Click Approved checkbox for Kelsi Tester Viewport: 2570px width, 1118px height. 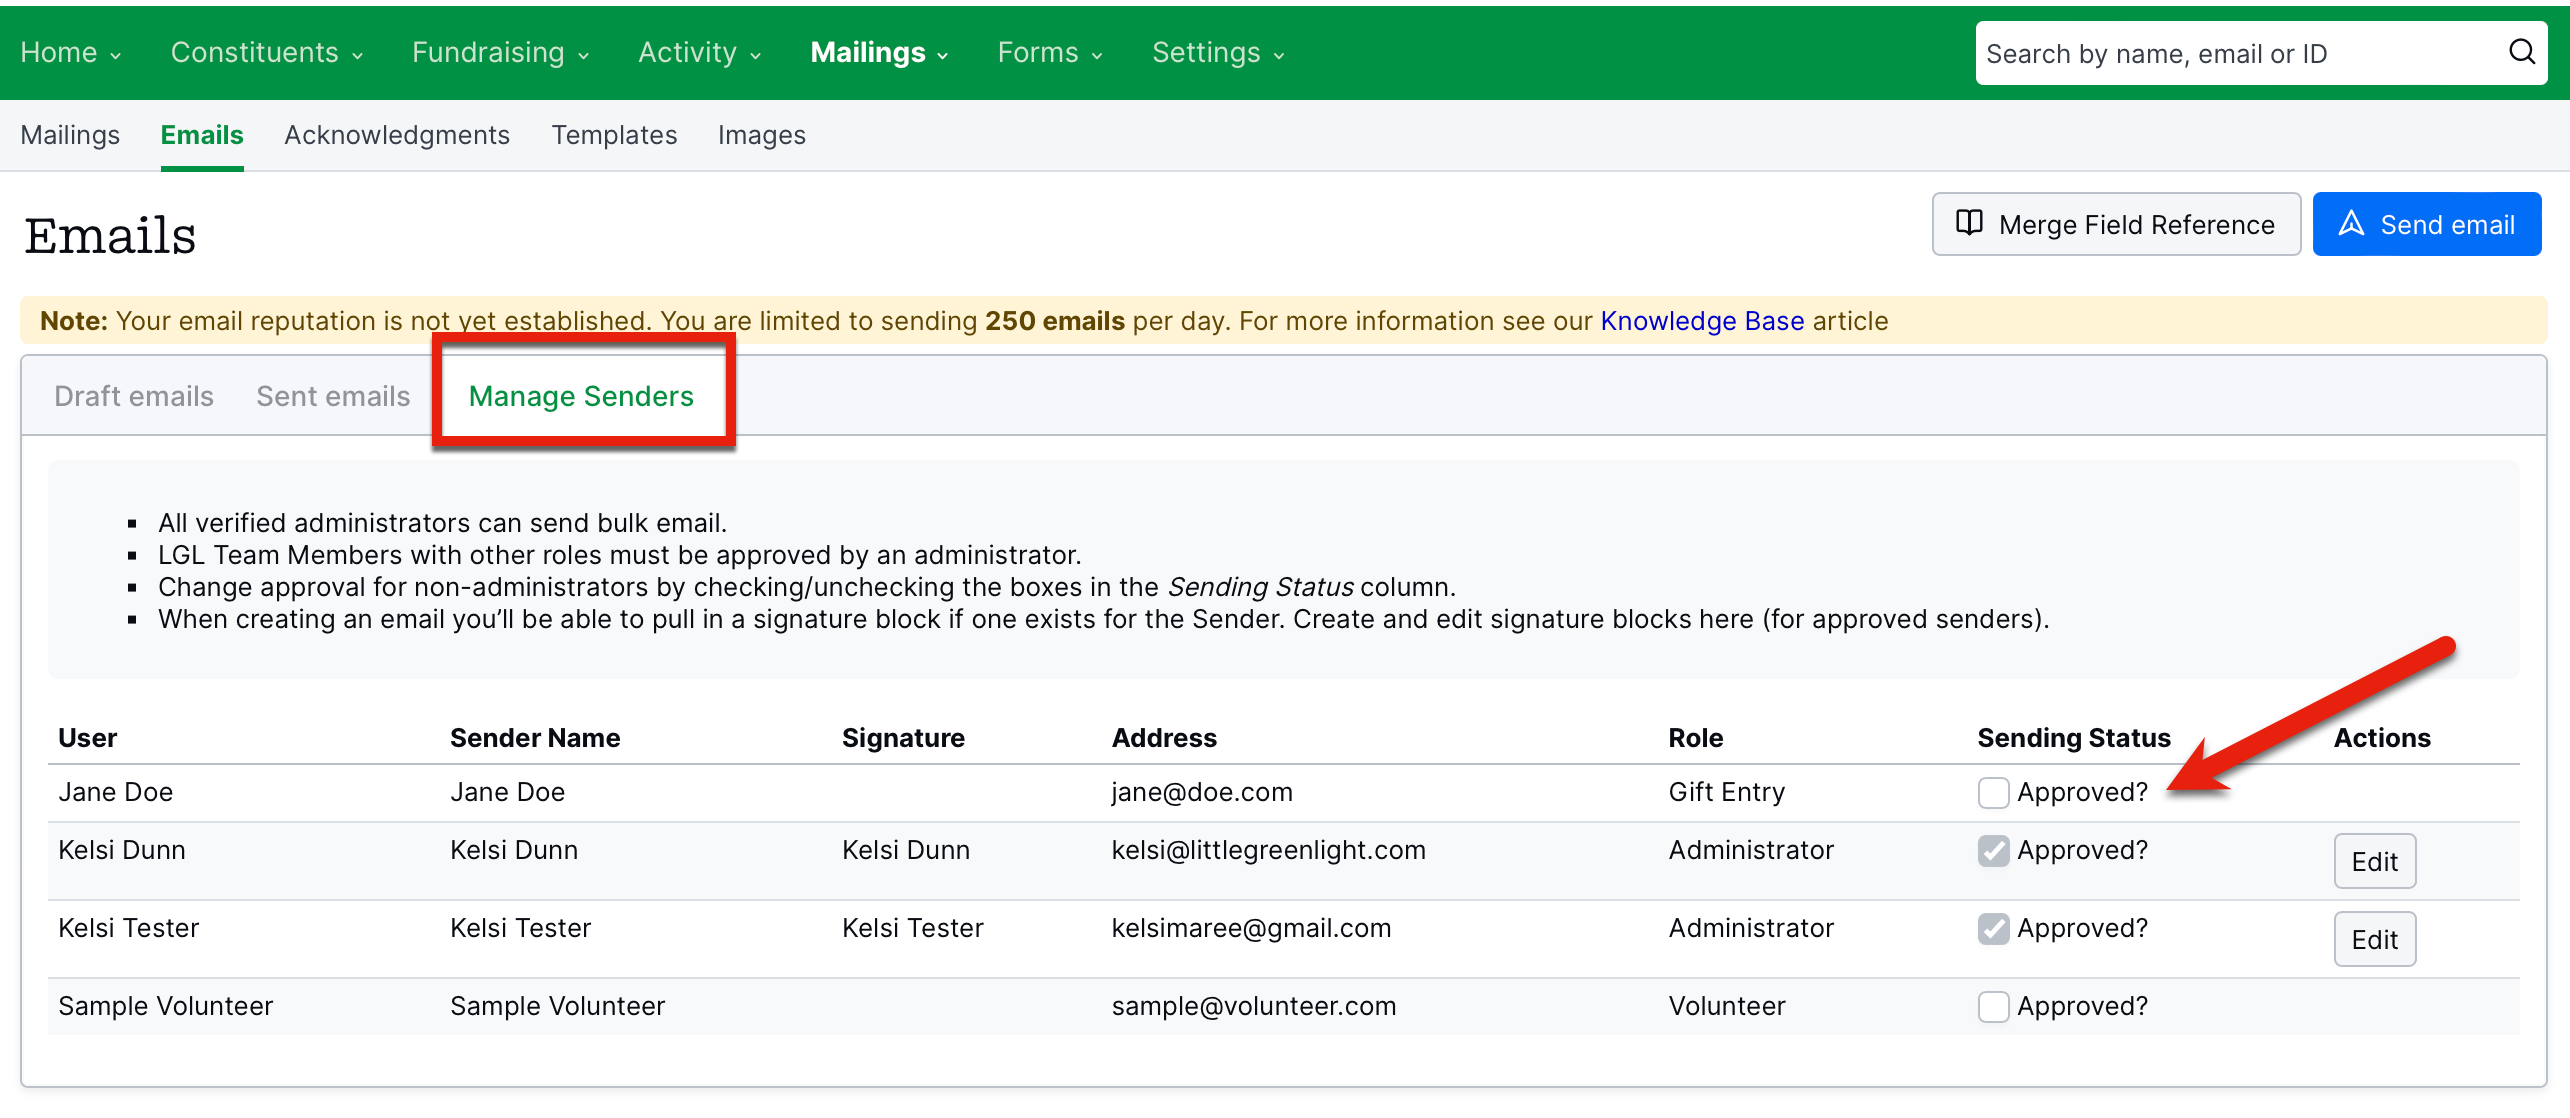click(x=1993, y=928)
